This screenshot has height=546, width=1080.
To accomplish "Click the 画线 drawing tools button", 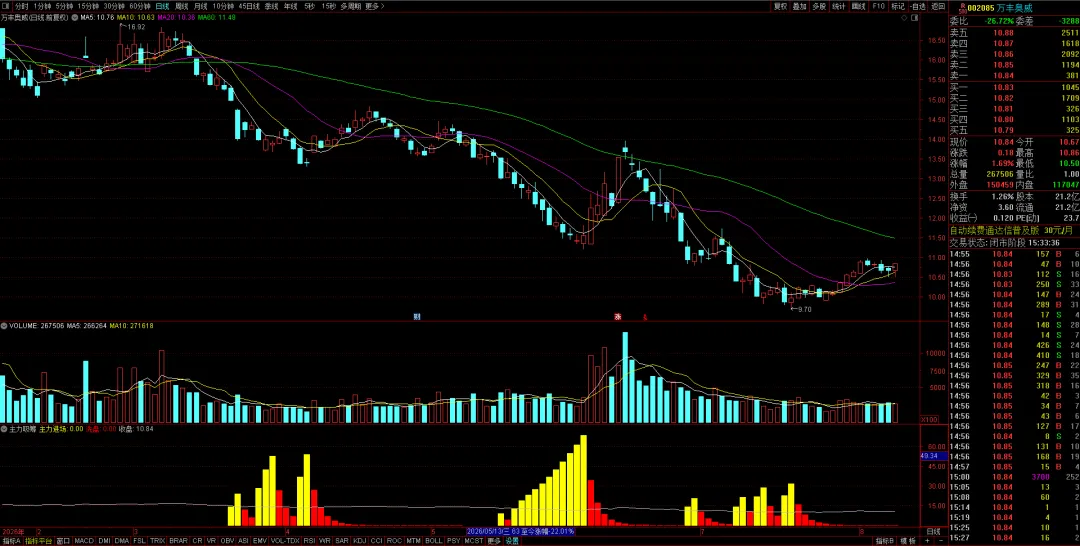I will coord(858,6).
